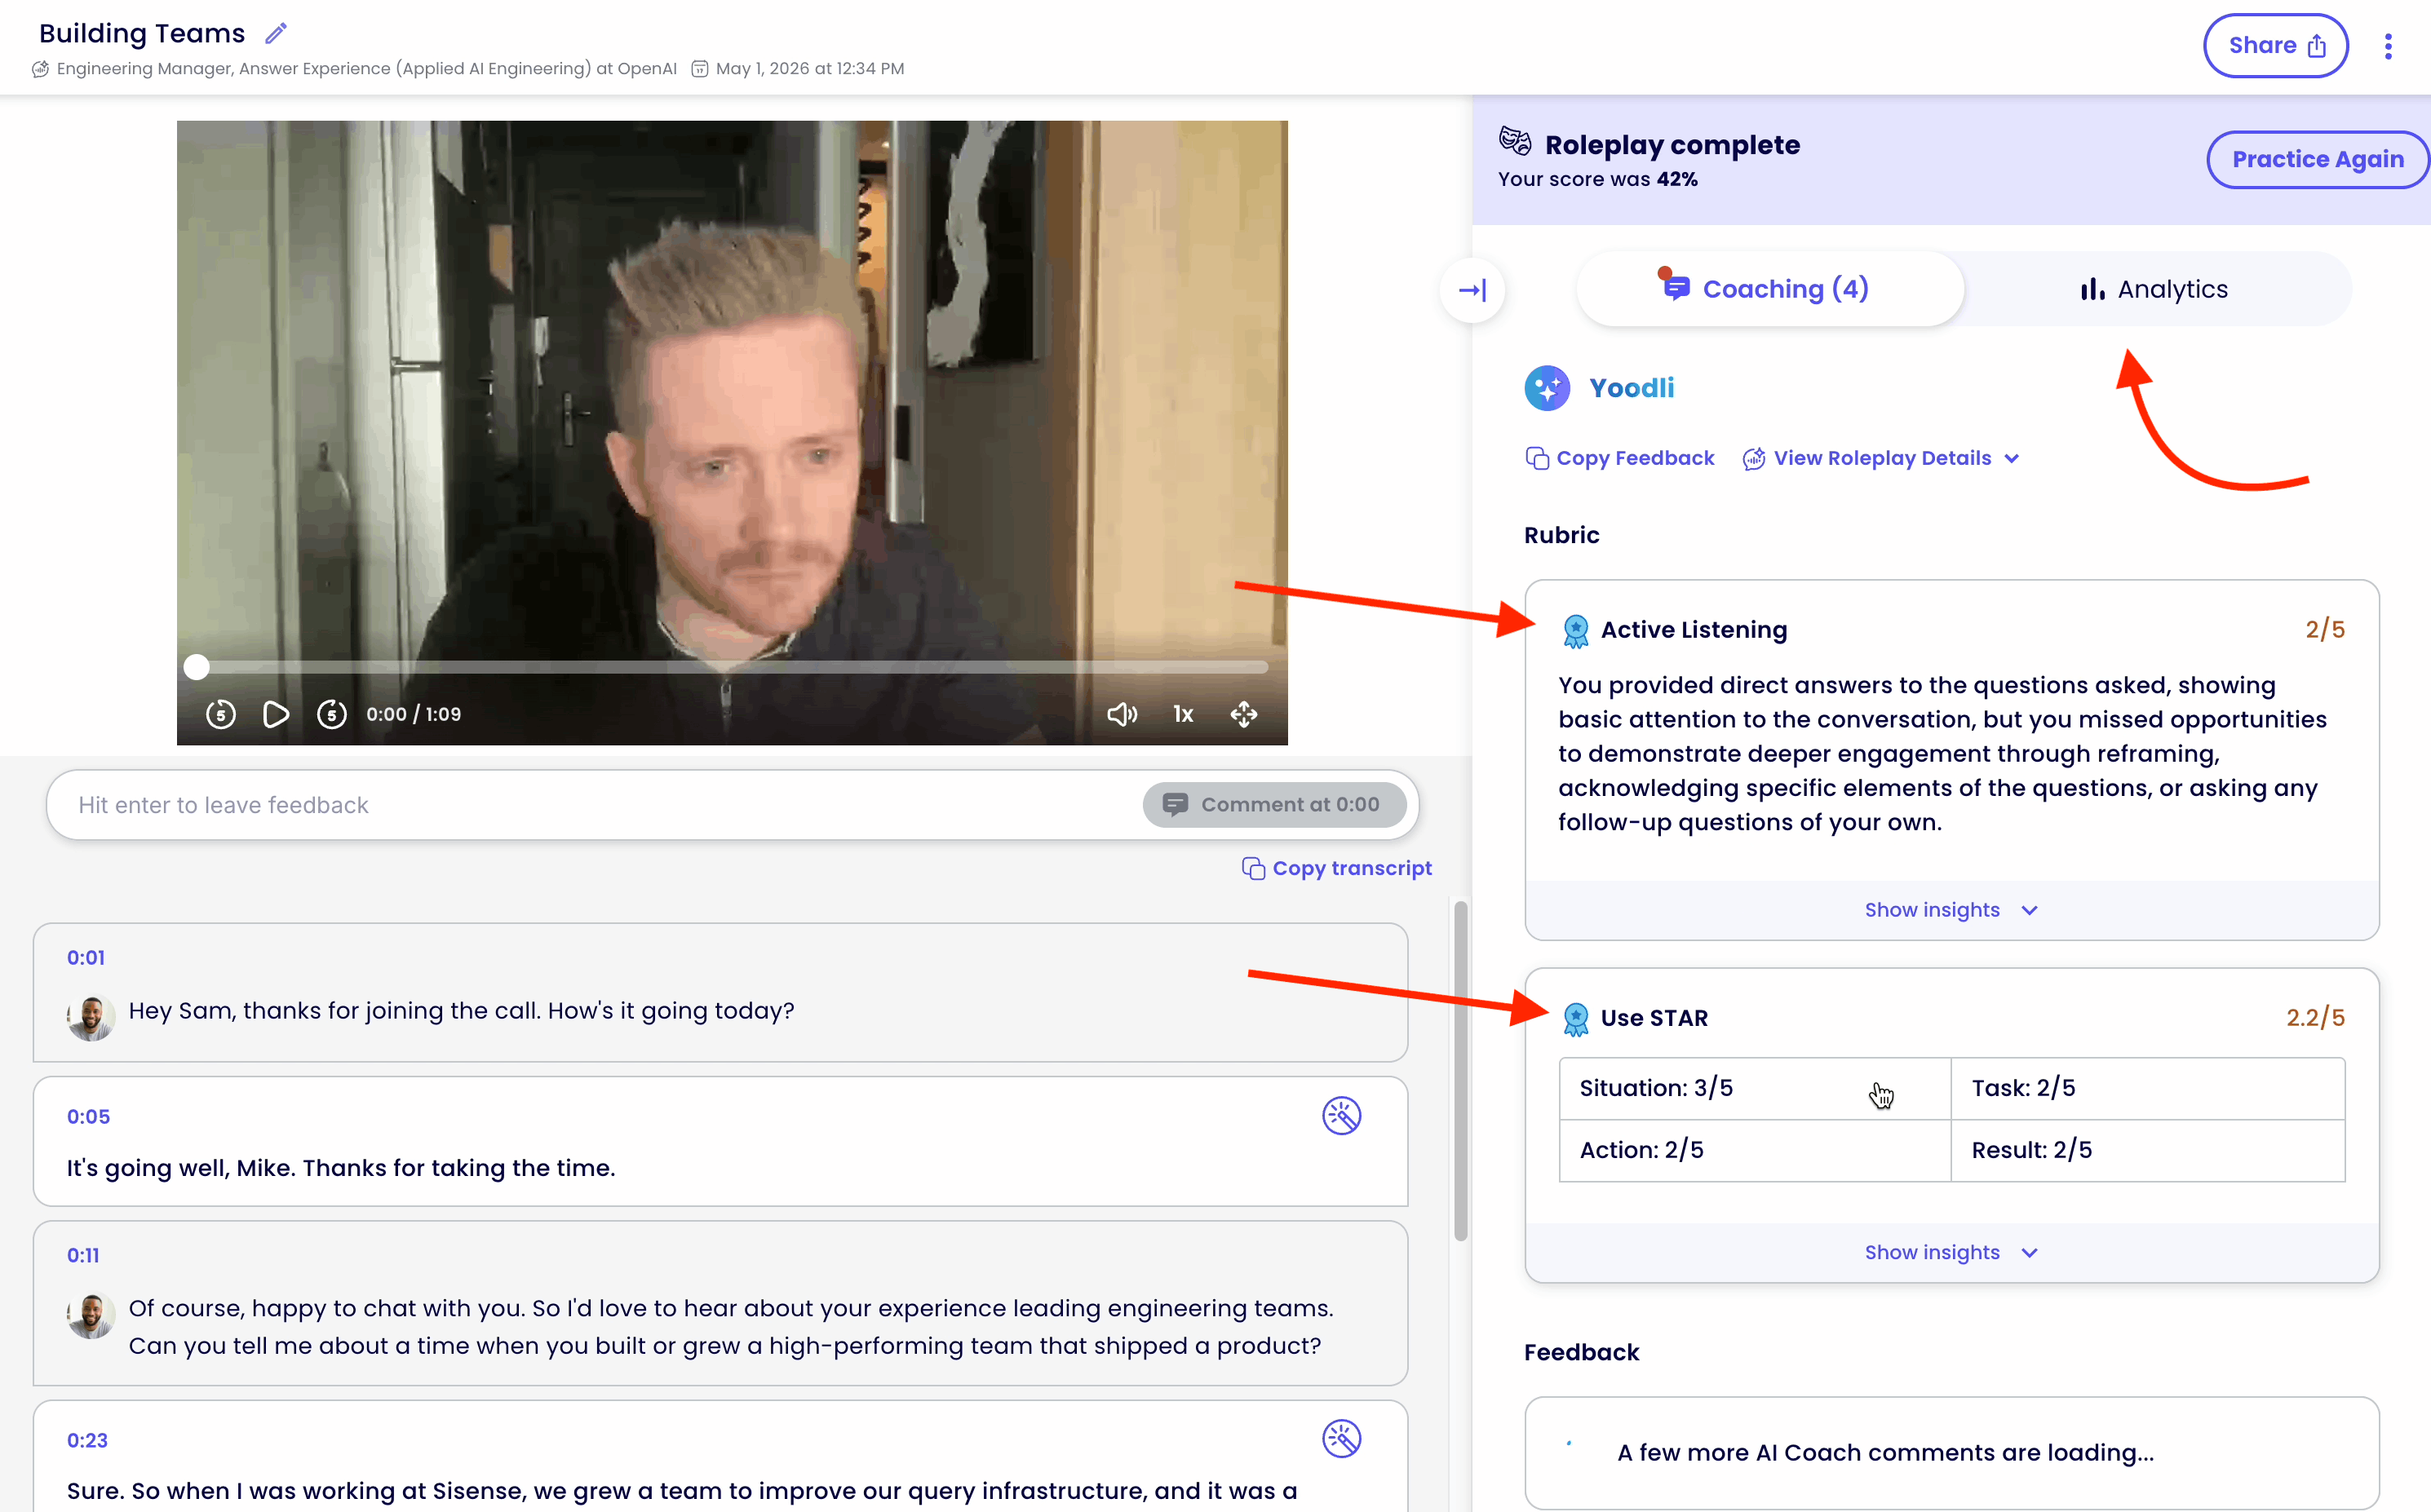Click the Share button
The width and height of the screenshot is (2431, 1512).
(x=2276, y=46)
